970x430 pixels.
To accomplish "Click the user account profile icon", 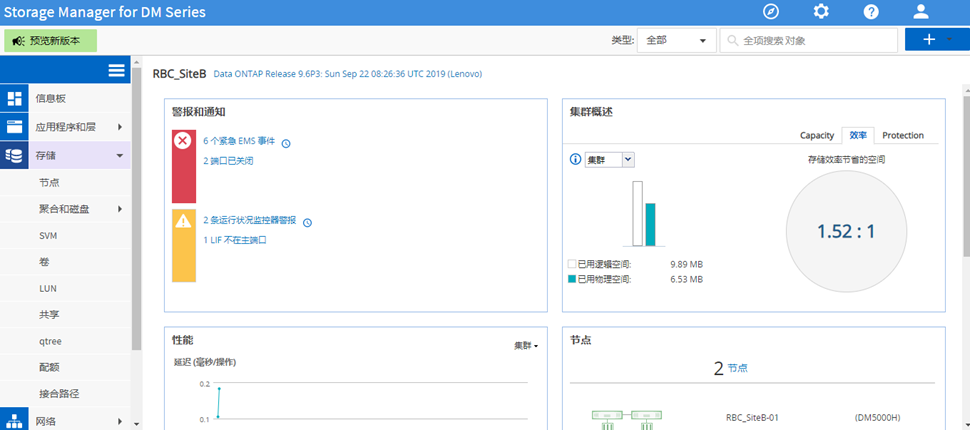I will (922, 12).
